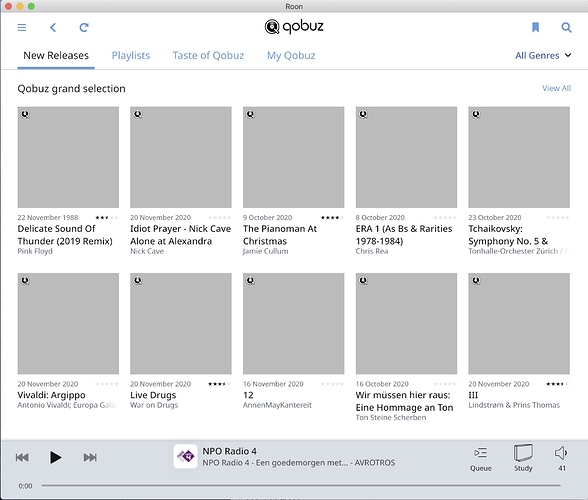Click Qobuz badge on Delicate Sound Of Thunder cover
This screenshot has width=588, height=500.
coord(25,114)
